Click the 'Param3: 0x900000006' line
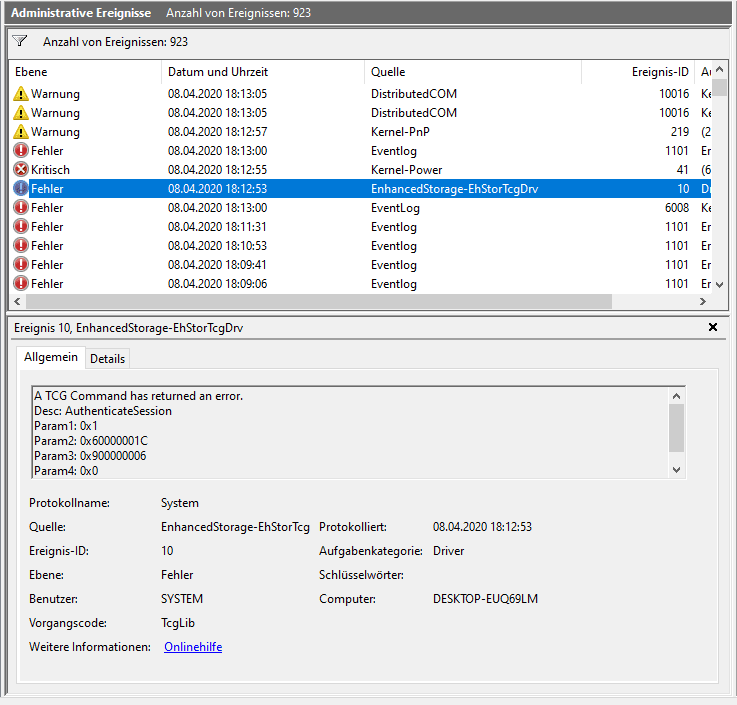Image resolution: width=737 pixels, height=705 pixels. 90,456
